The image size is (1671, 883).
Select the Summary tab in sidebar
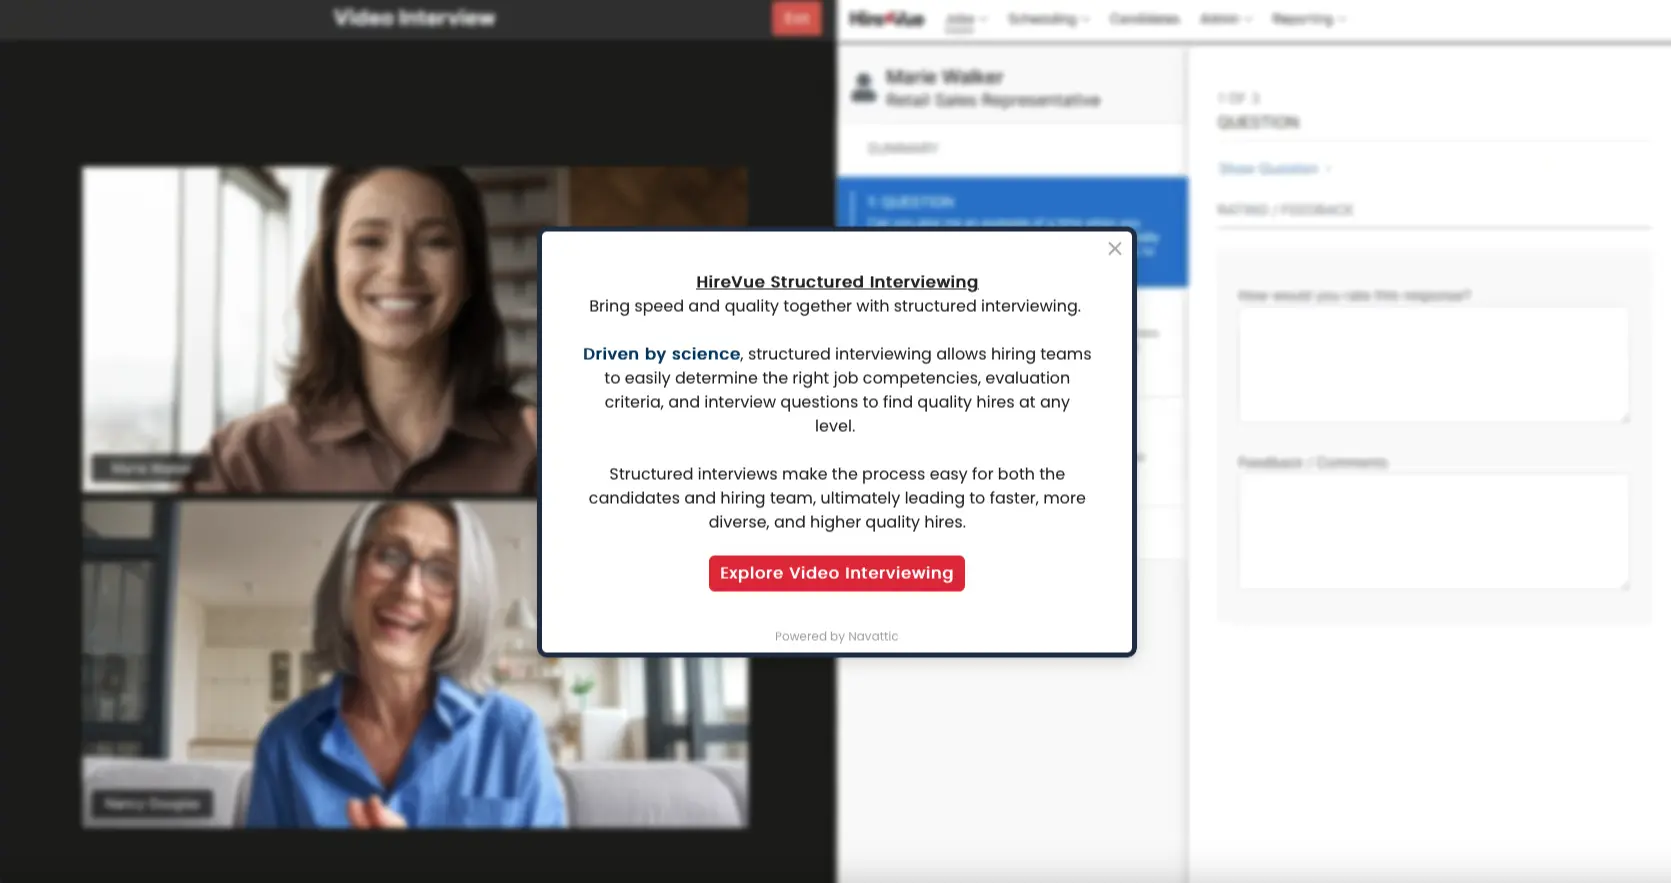point(903,149)
